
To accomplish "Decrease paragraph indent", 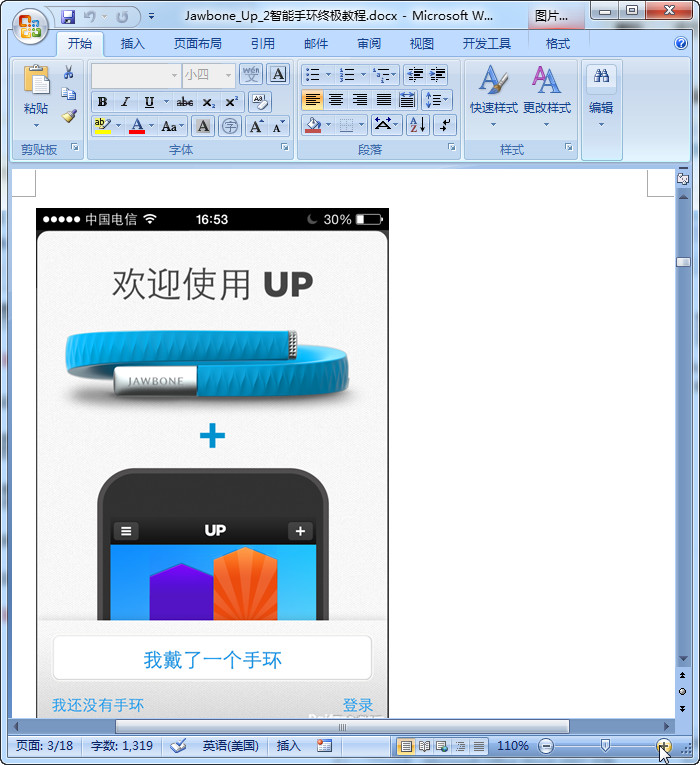I will 415,75.
